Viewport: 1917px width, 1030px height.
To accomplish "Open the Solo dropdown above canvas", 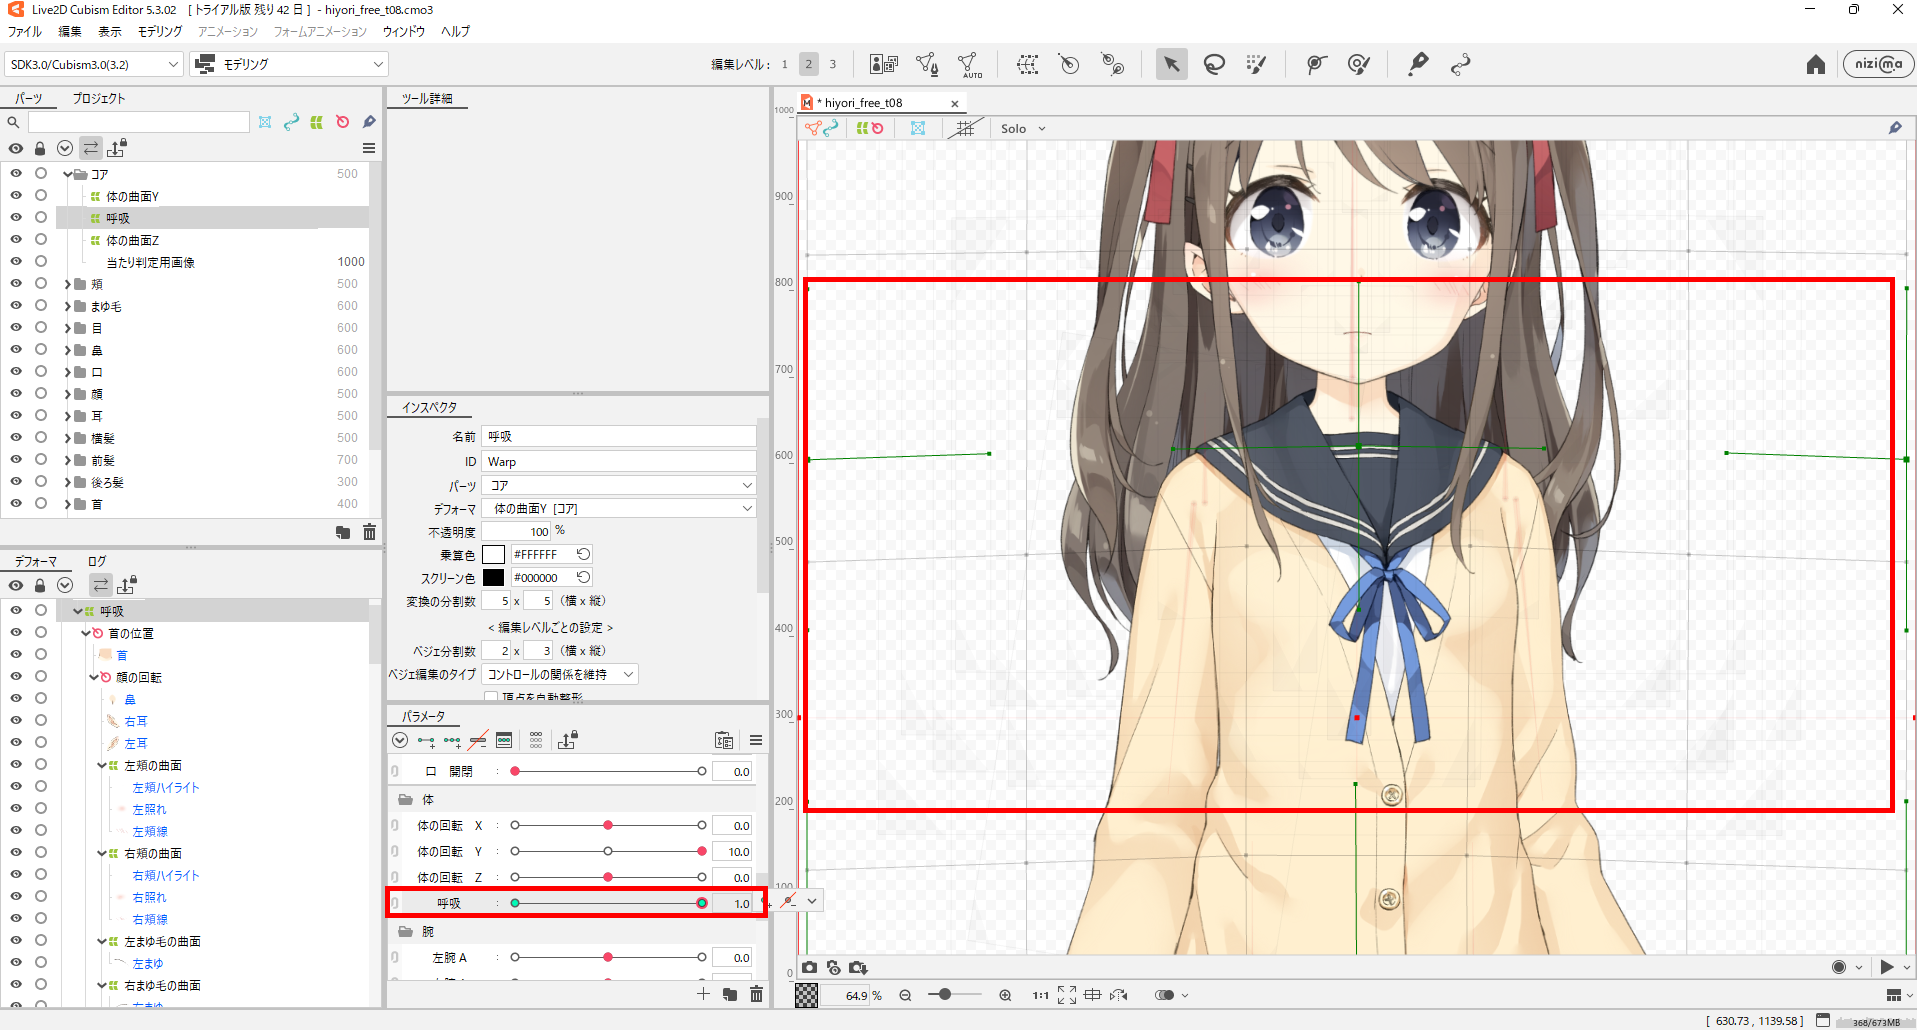I will pos(1023,129).
